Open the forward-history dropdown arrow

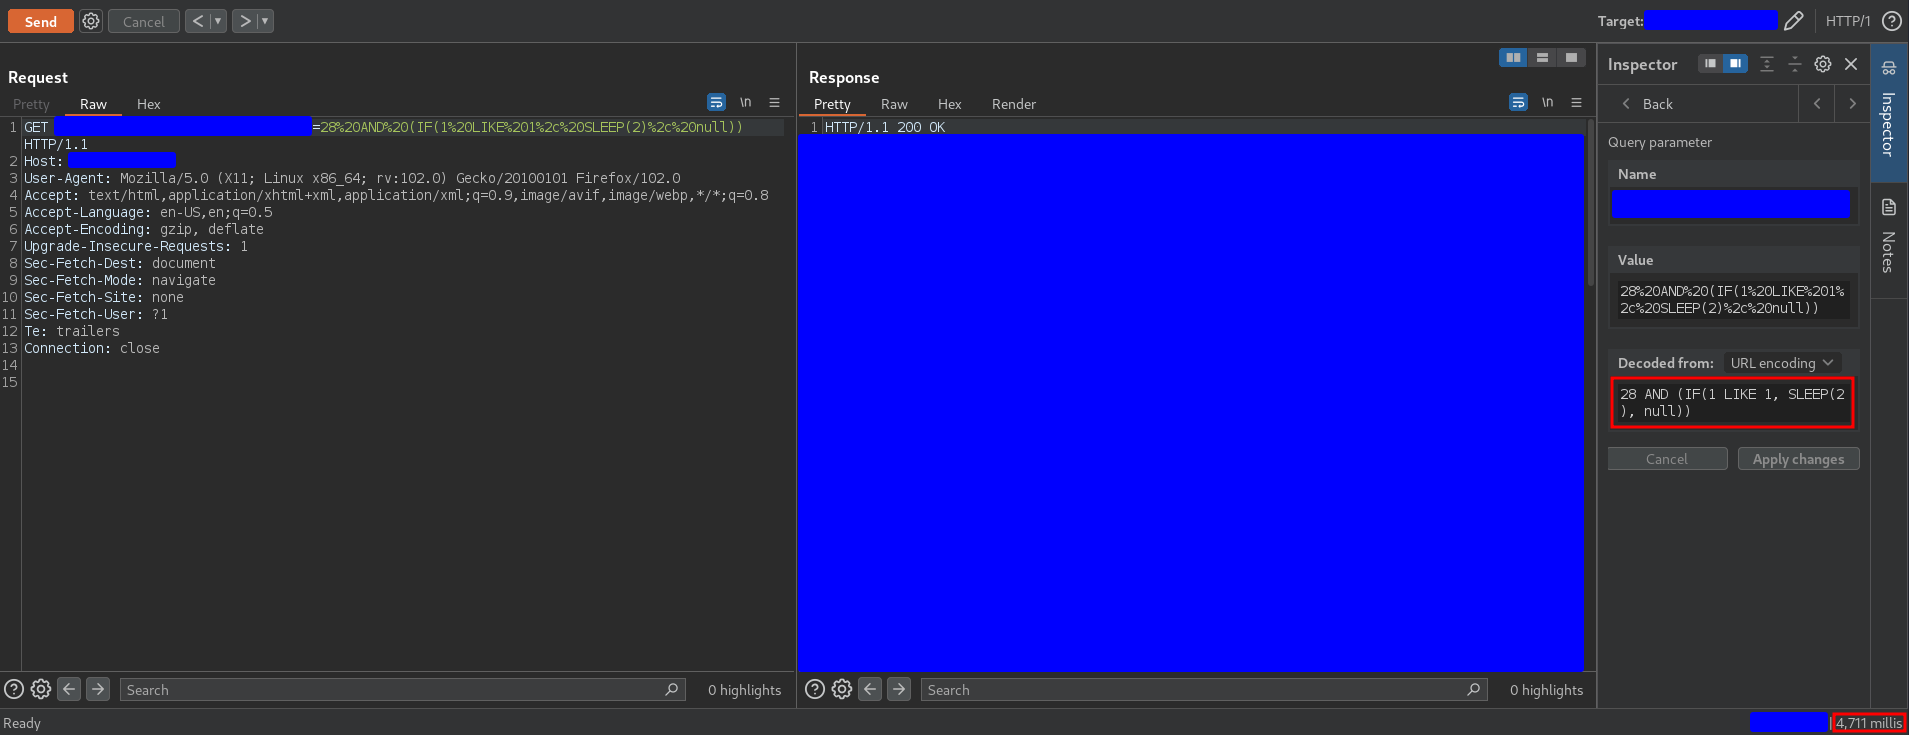pos(265,21)
